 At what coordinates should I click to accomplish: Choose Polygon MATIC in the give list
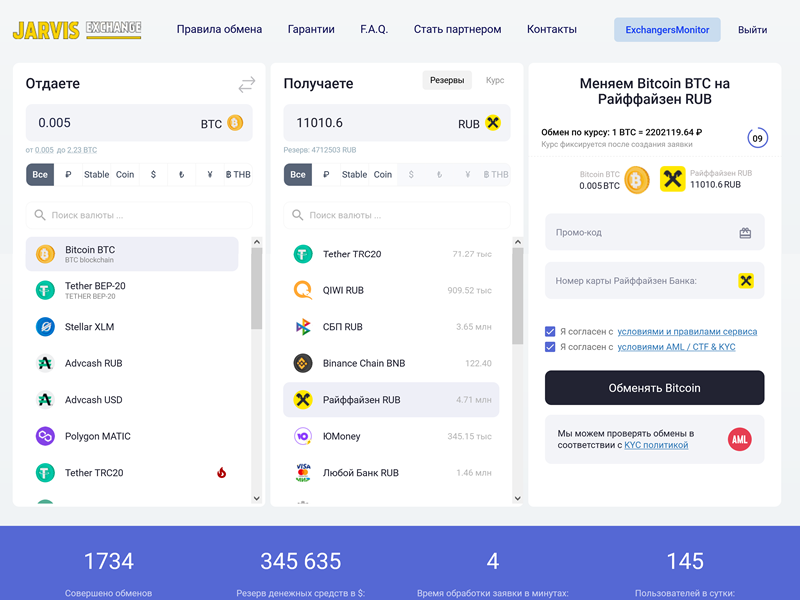click(x=132, y=436)
